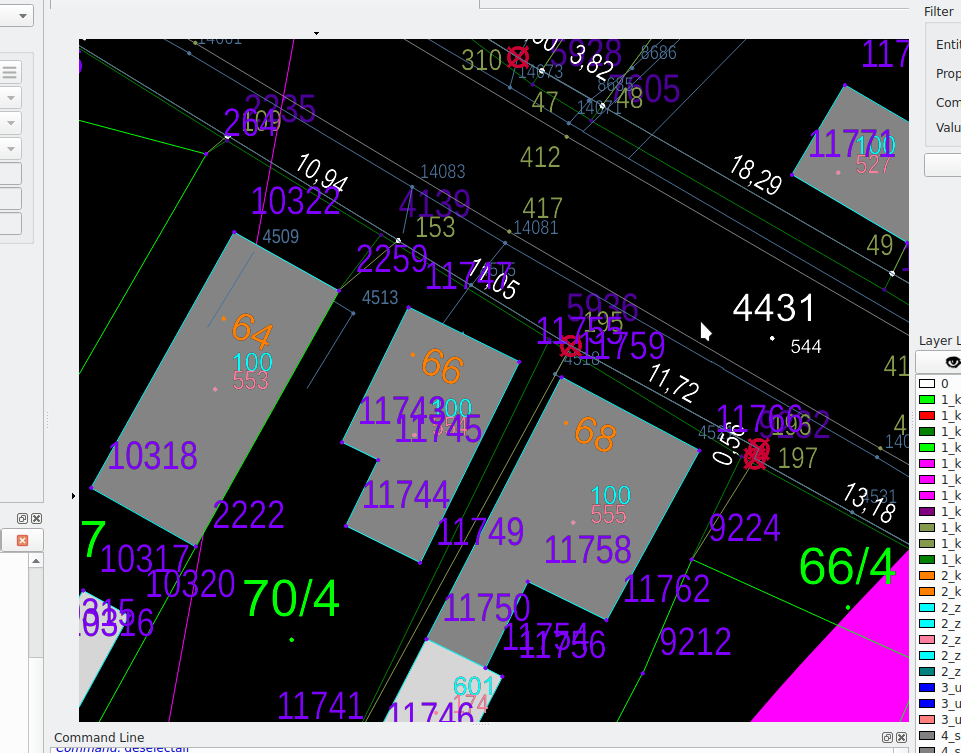Float the Command Line panel

[886, 738]
